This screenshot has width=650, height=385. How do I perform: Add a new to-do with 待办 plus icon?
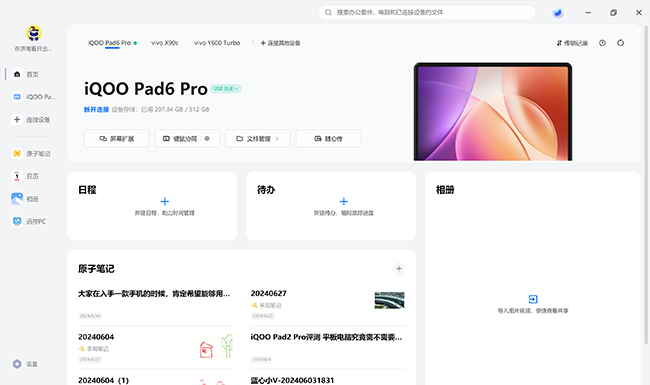[344, 201]
